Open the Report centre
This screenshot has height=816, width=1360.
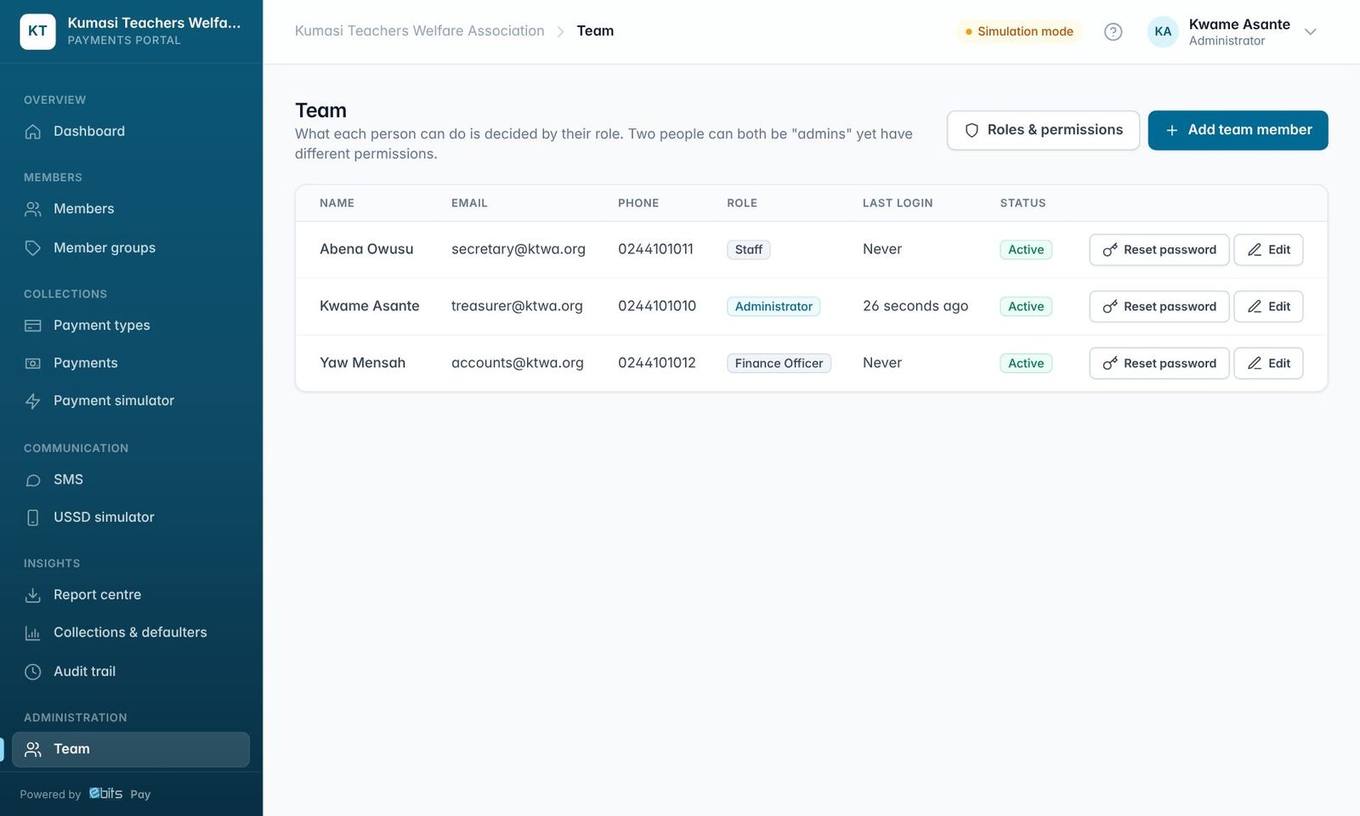[x=131, y=595]
